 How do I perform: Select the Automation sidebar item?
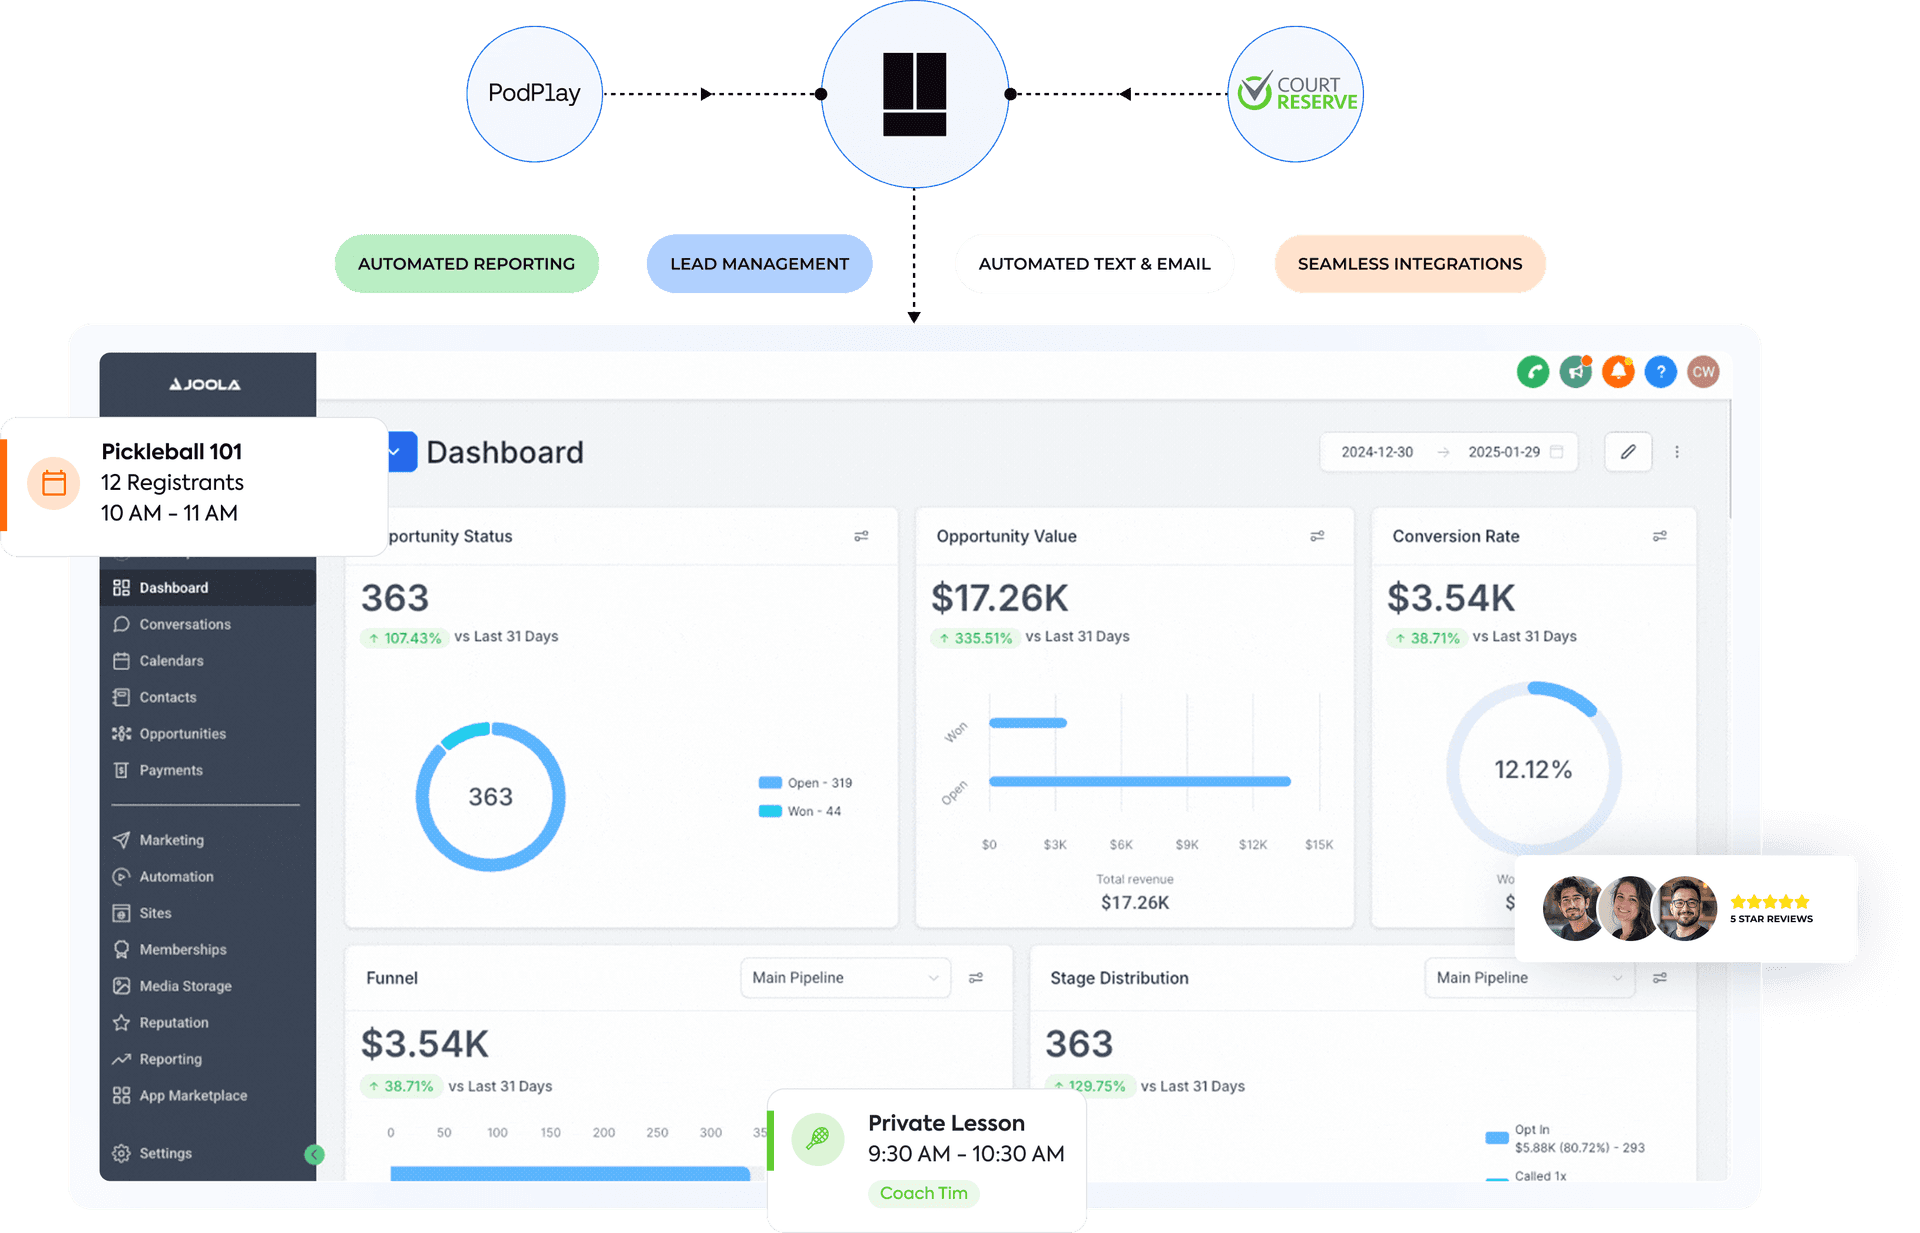click(x=175, y=876)
